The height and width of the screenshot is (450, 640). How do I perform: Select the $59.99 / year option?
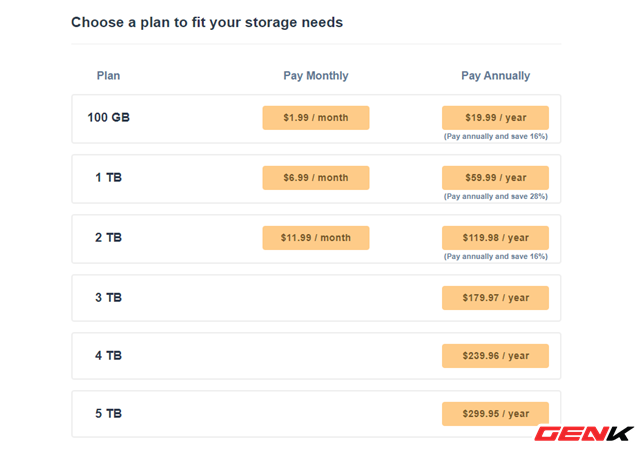click(495, 178)
